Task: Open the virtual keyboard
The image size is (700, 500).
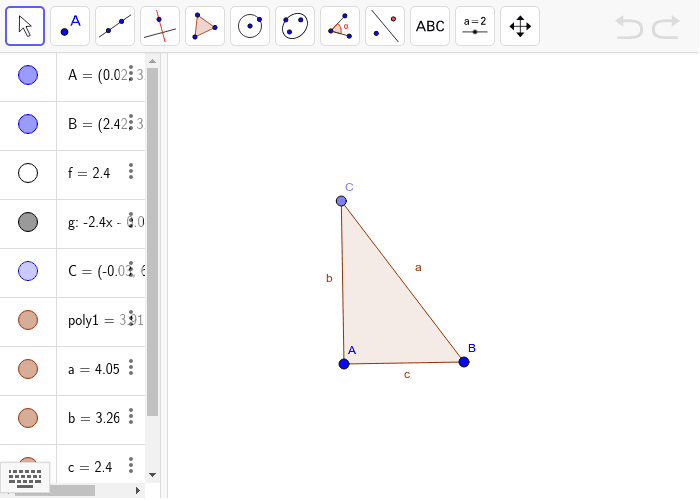Action: point(25,478)
